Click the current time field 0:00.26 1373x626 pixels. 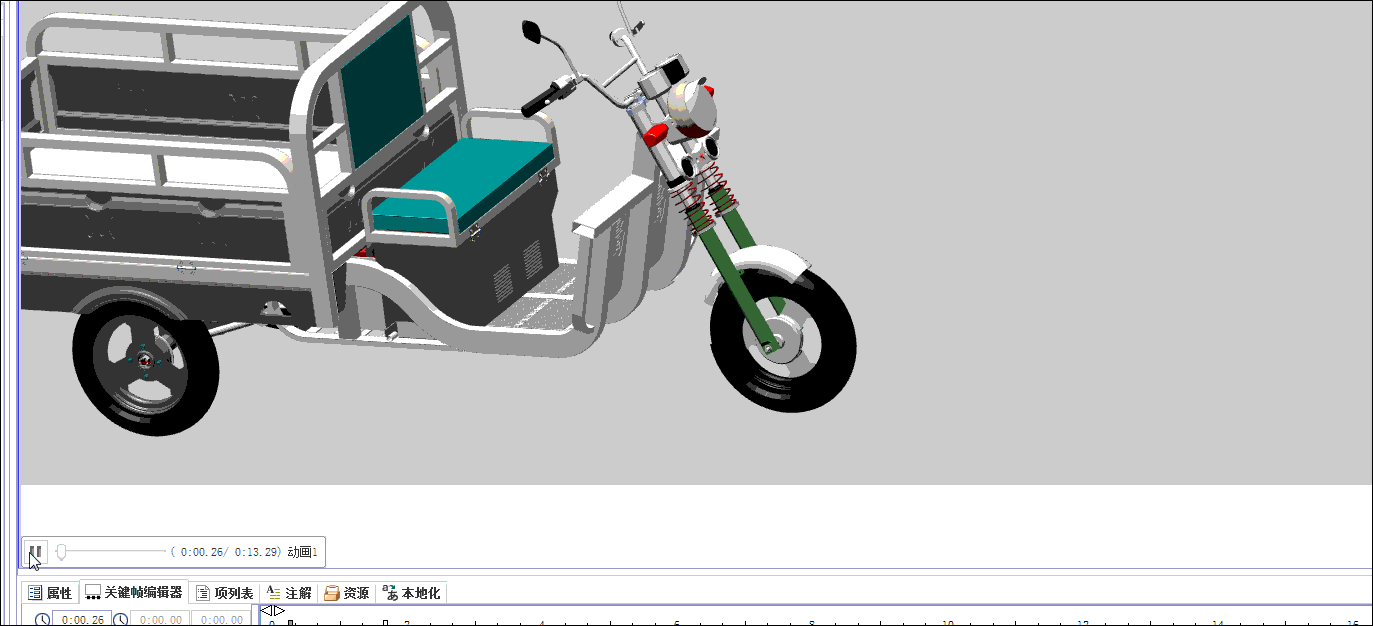(82, 619)
